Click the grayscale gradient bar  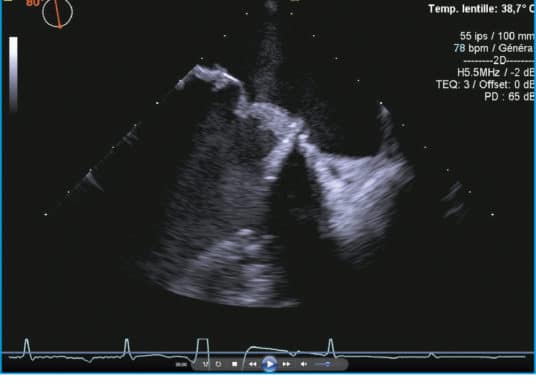13,74
